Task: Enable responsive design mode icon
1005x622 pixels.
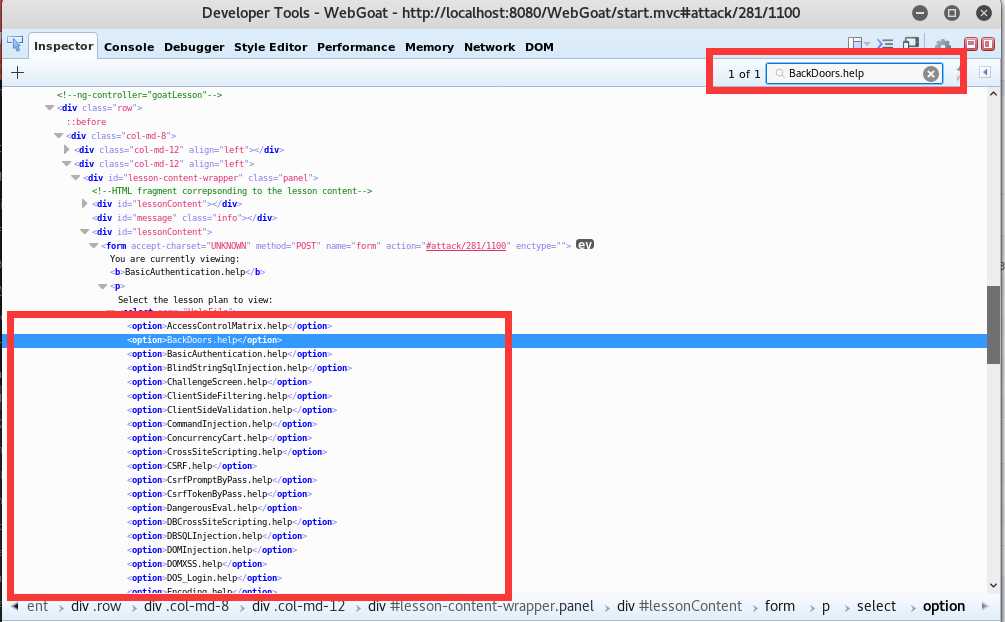Action: tap(911, 44)
